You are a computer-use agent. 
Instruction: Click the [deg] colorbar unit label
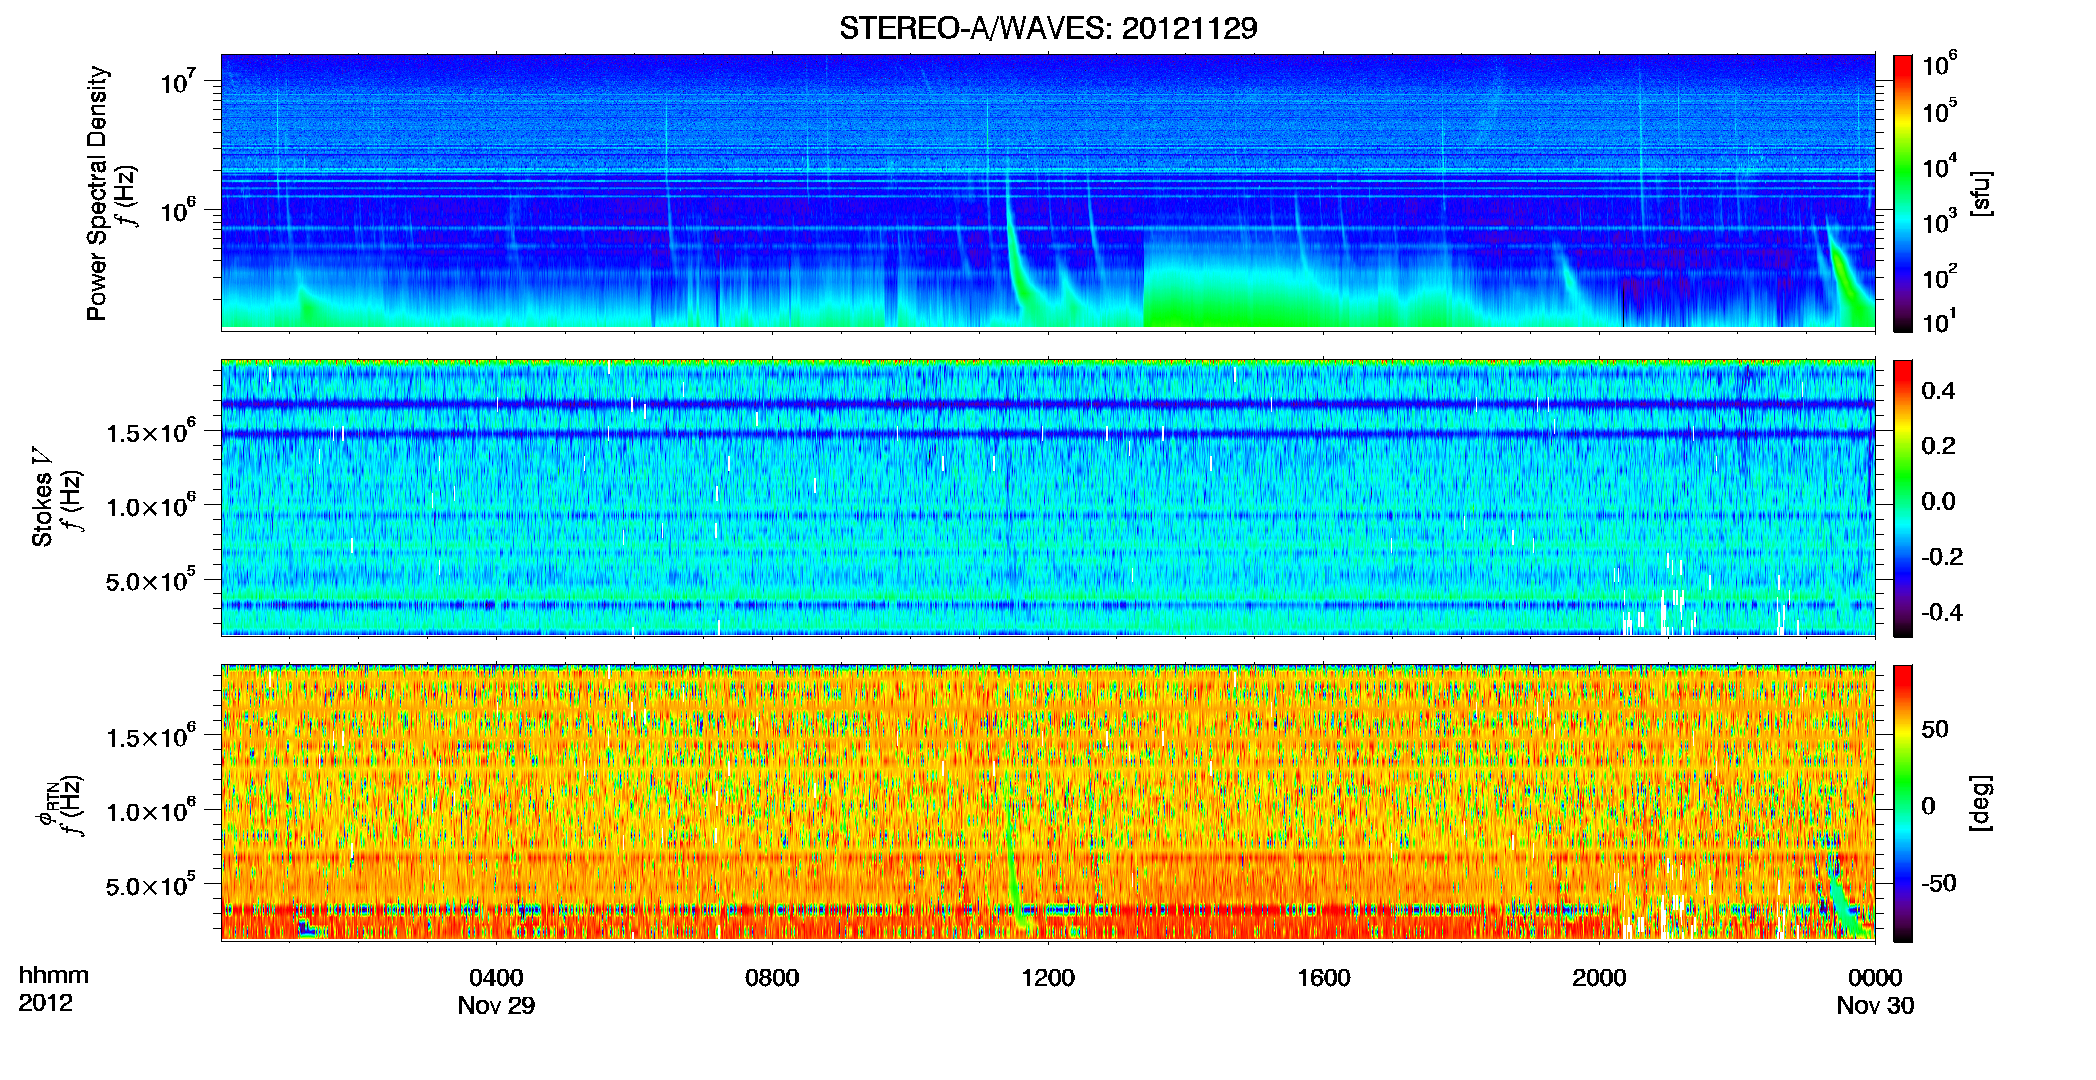point(1981,803)
